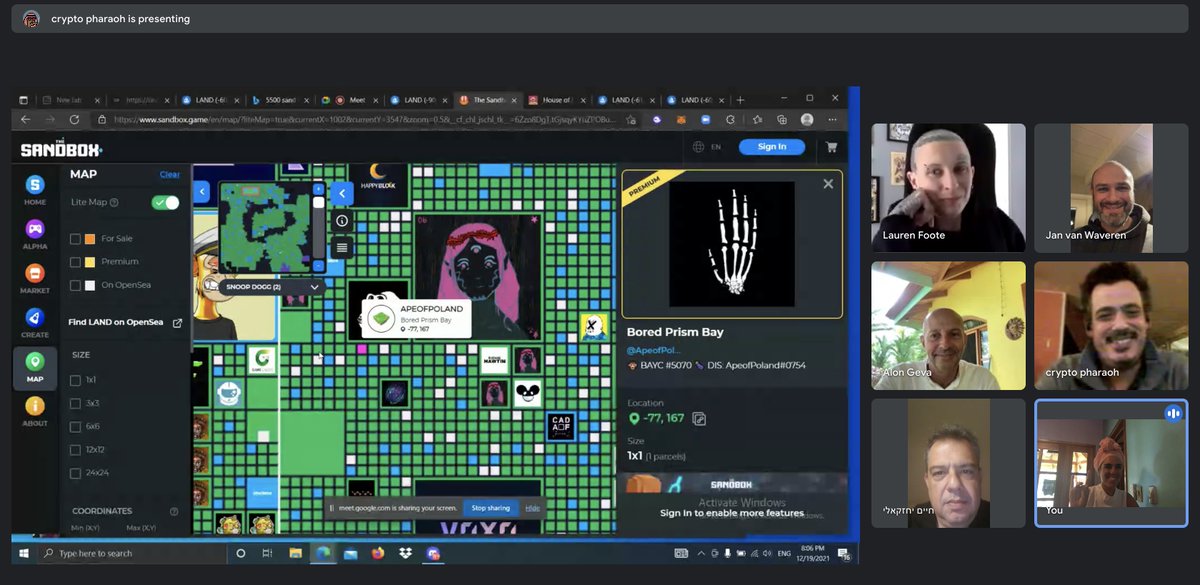Collapse the minimap with its arrow

pyautogui.click(x=342, y=193)
